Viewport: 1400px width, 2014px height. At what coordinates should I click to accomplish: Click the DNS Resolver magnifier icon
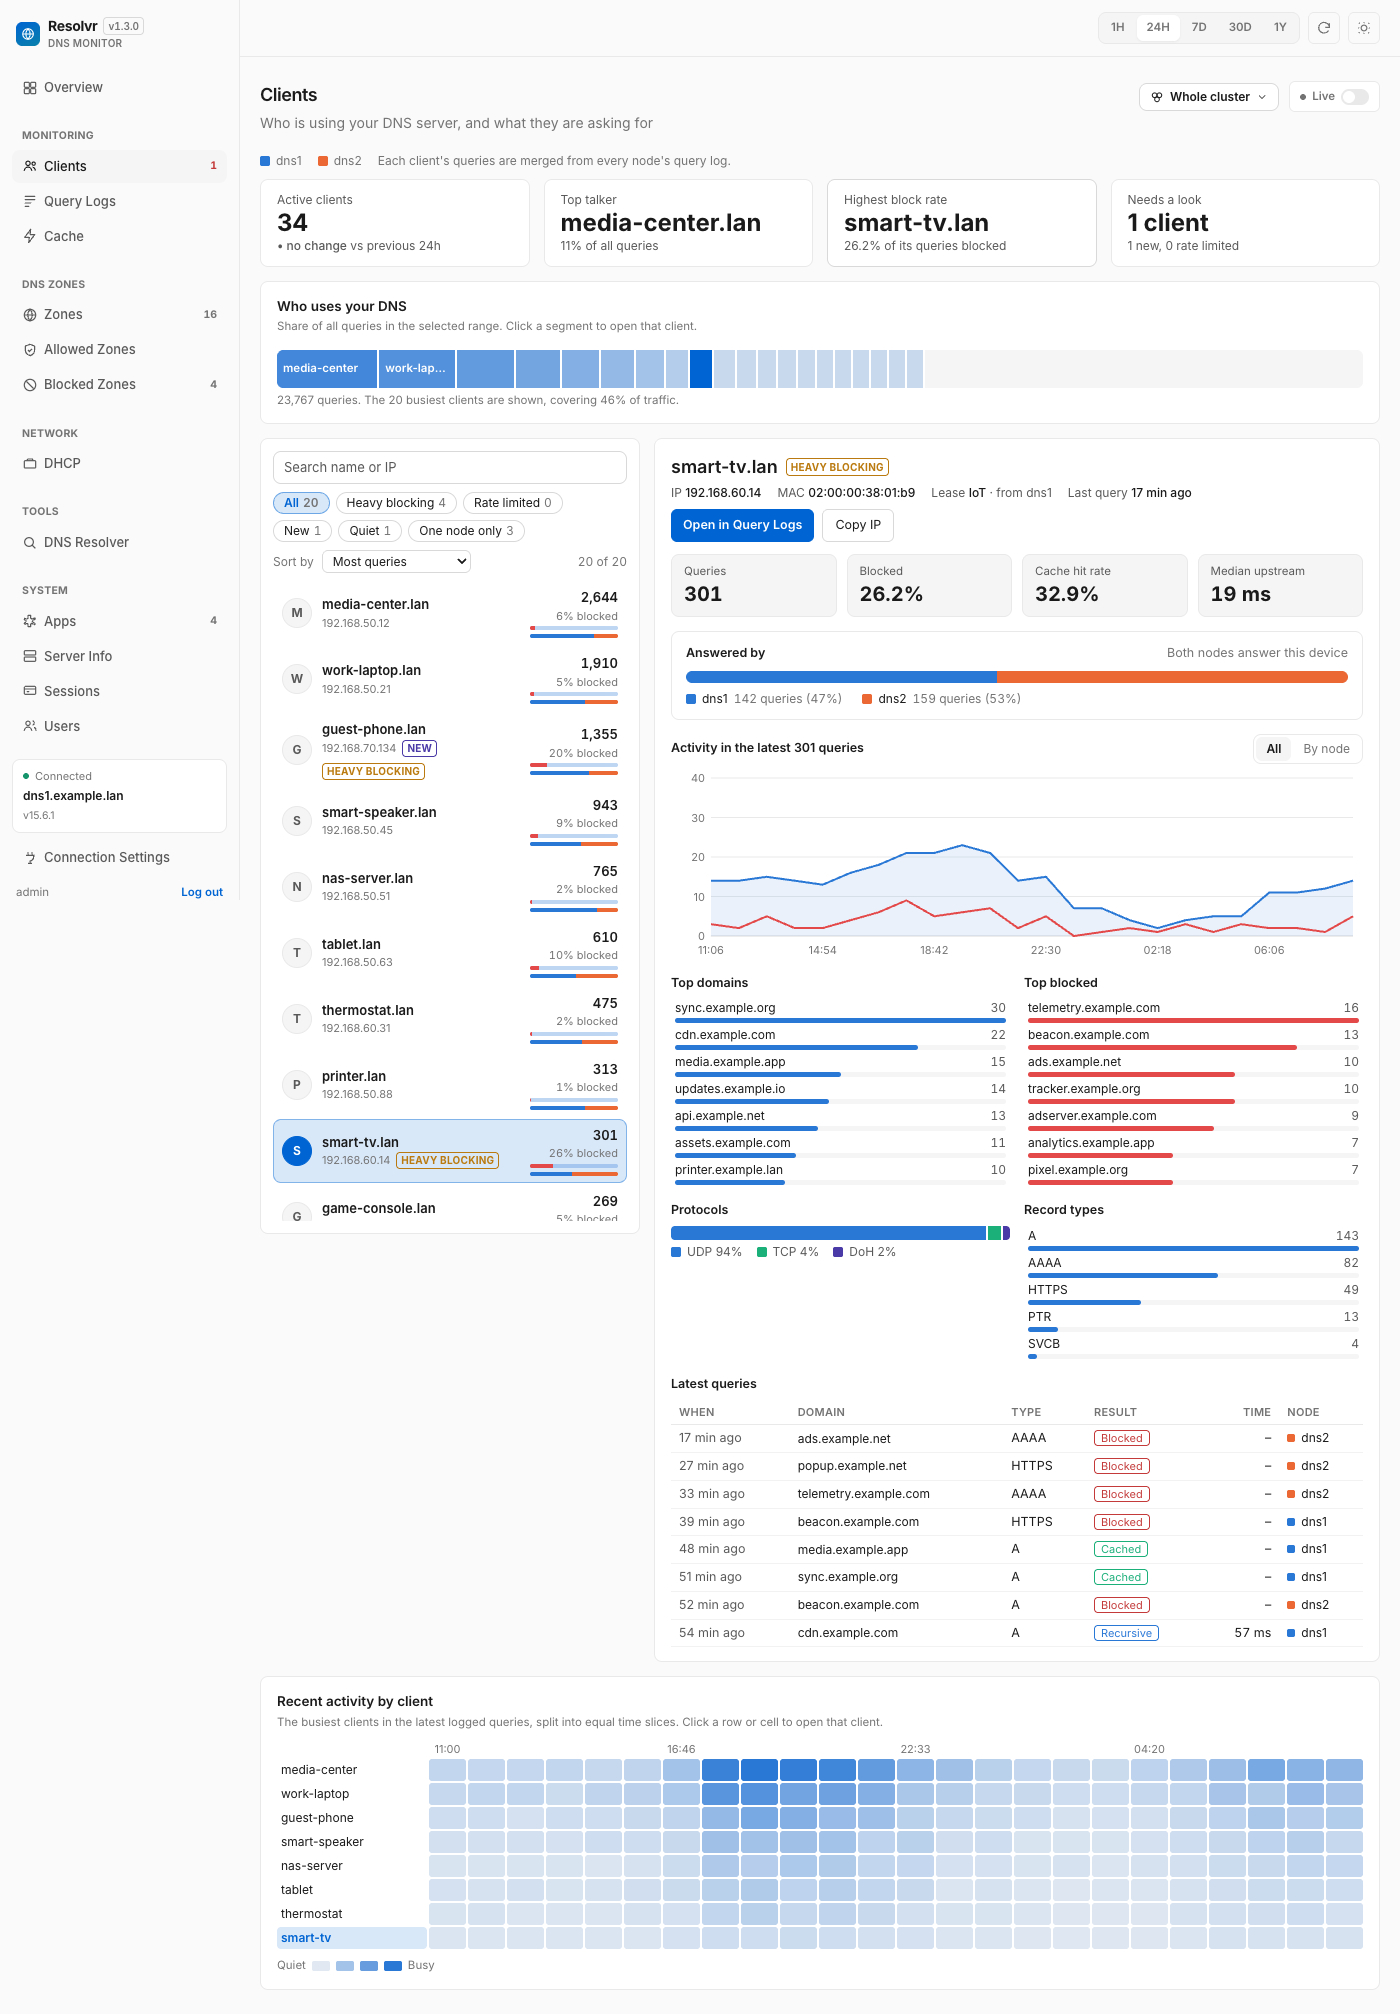coord(30,542)
